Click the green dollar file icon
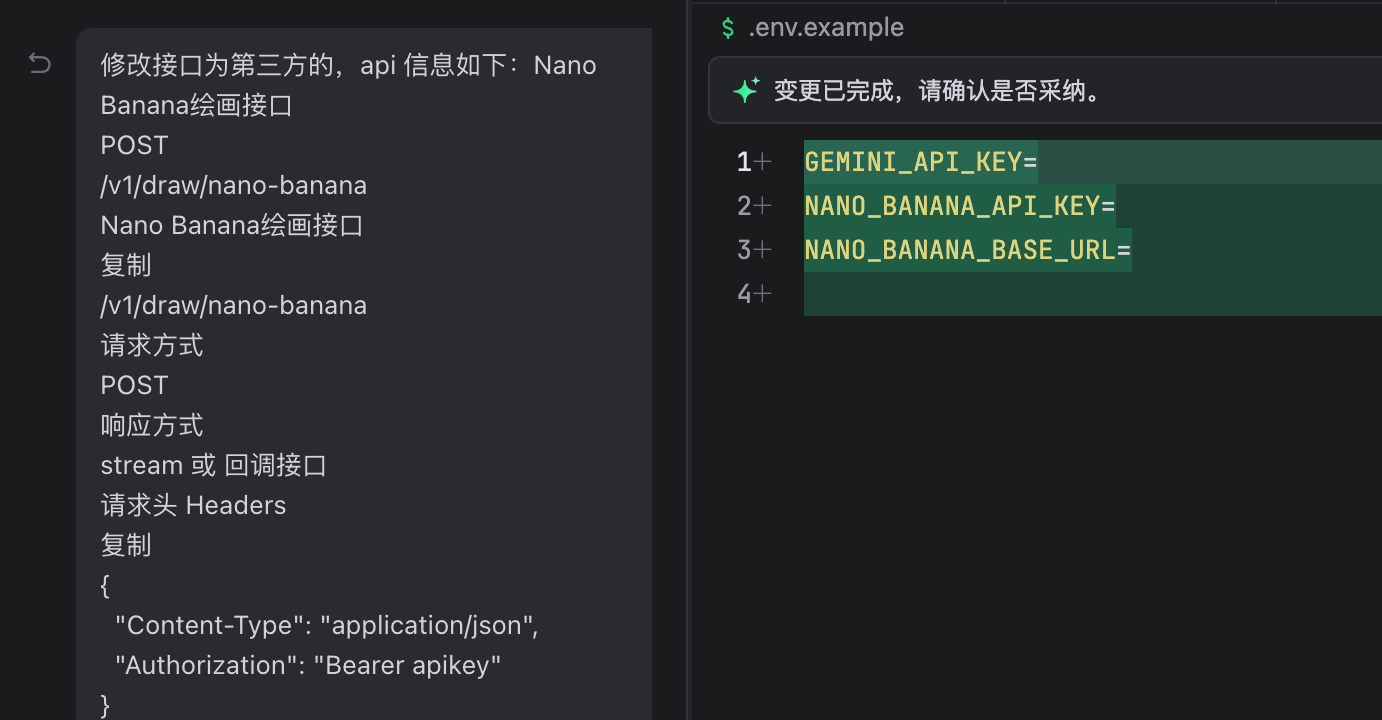 click(x=728, y=28)
